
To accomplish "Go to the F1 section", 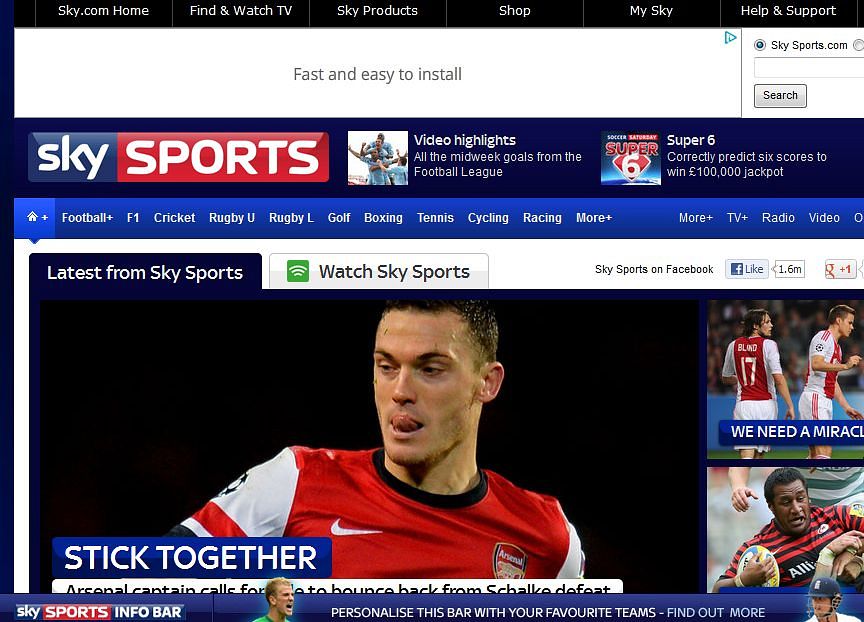I will pos(133,218).
